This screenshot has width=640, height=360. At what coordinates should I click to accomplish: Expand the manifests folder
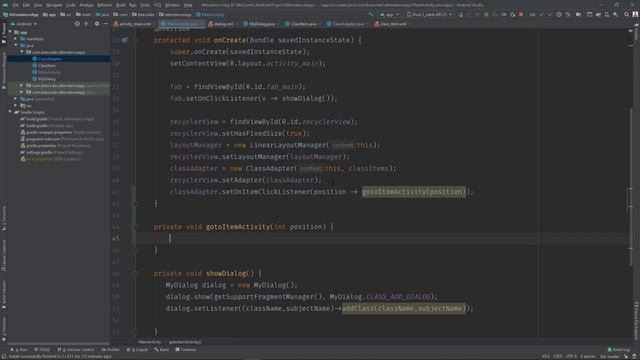[x=16, y=39]
